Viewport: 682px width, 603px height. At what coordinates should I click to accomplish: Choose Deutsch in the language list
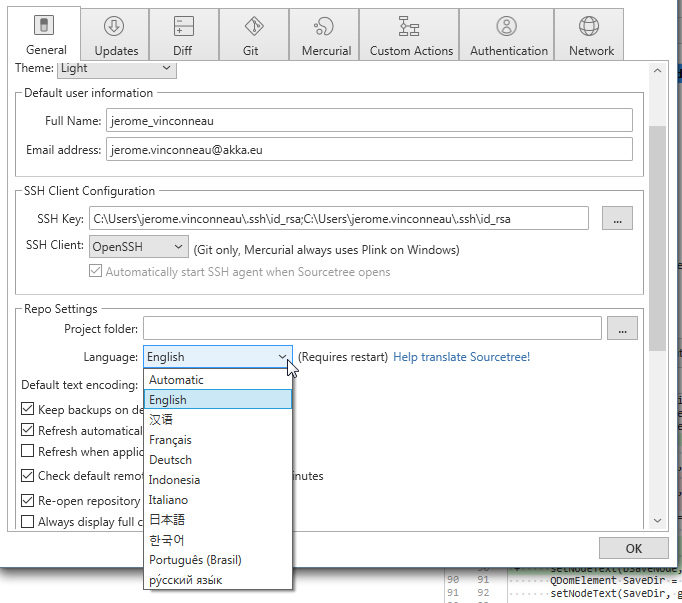(x=217, y=460)
